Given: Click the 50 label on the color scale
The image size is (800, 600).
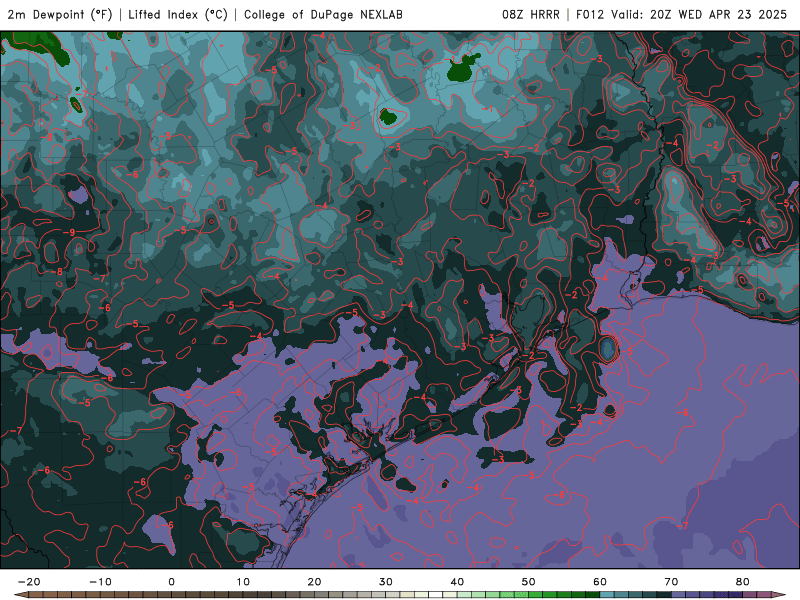Looking at the screenshot, I should pos(529,582).
